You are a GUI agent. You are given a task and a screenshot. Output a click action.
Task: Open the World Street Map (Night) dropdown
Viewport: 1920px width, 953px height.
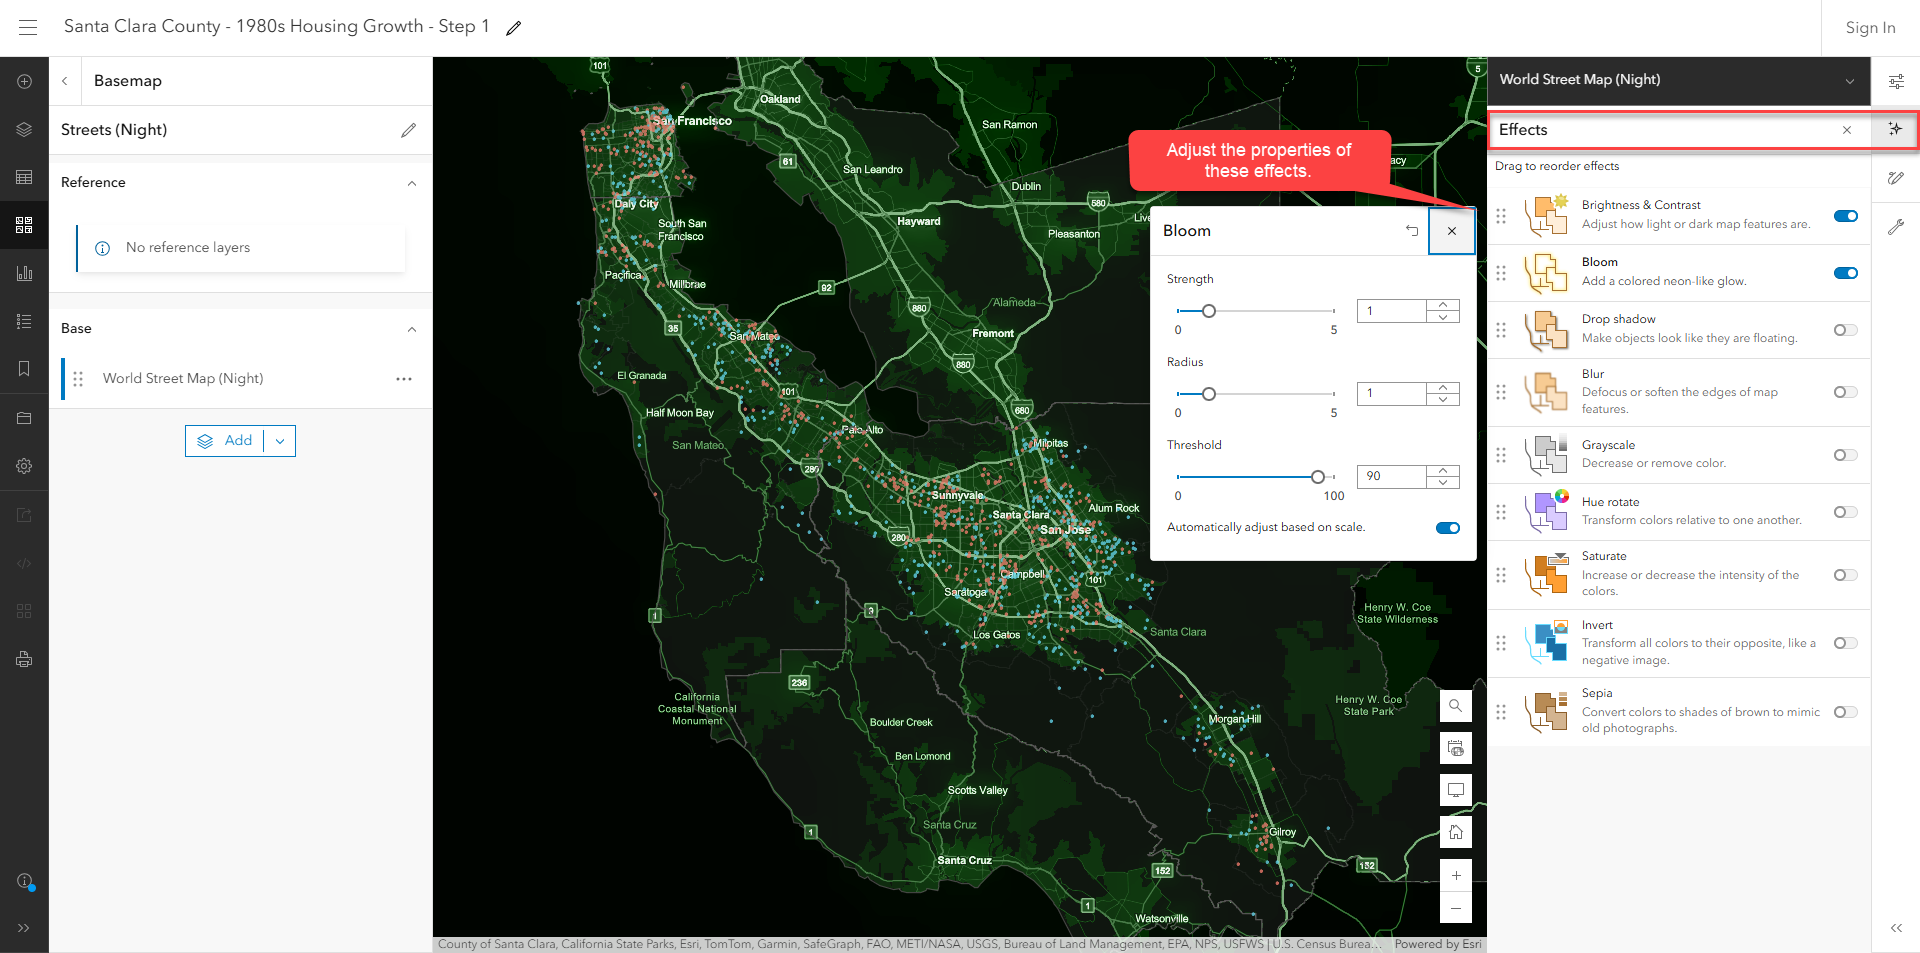(x=1849, y=80)
